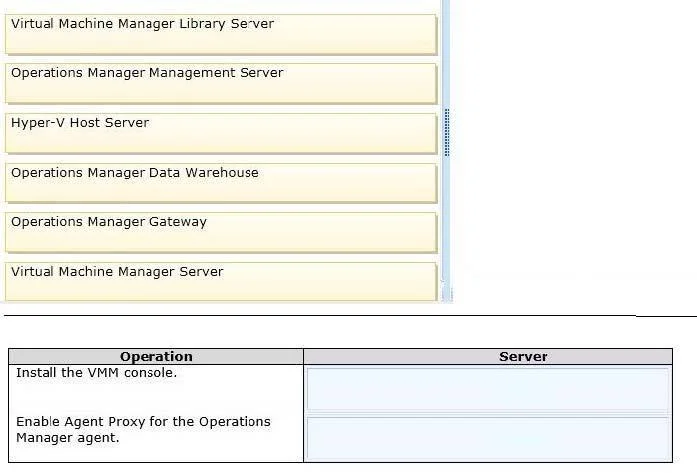
Task: Pick the Operations Manager Management Server option
Action: tap(221, 84)
